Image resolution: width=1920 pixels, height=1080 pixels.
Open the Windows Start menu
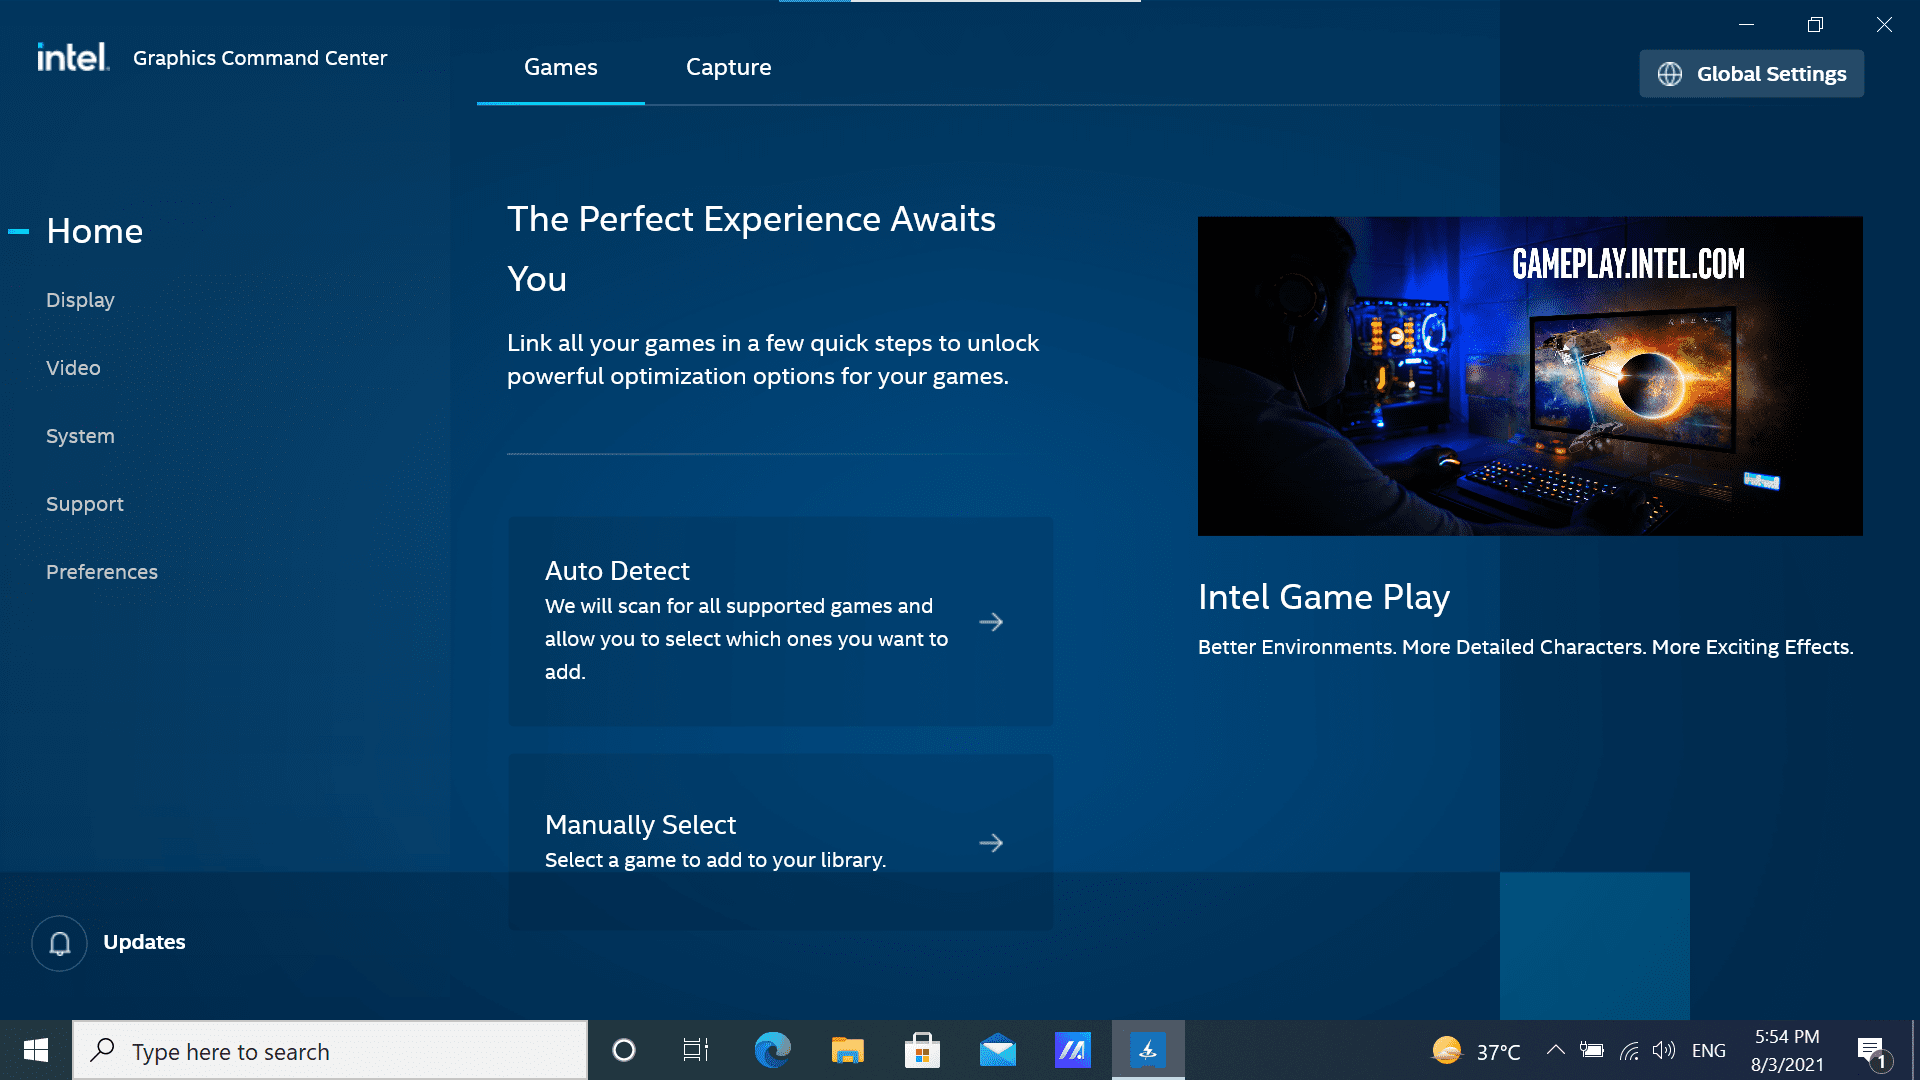click(36, 1050)
